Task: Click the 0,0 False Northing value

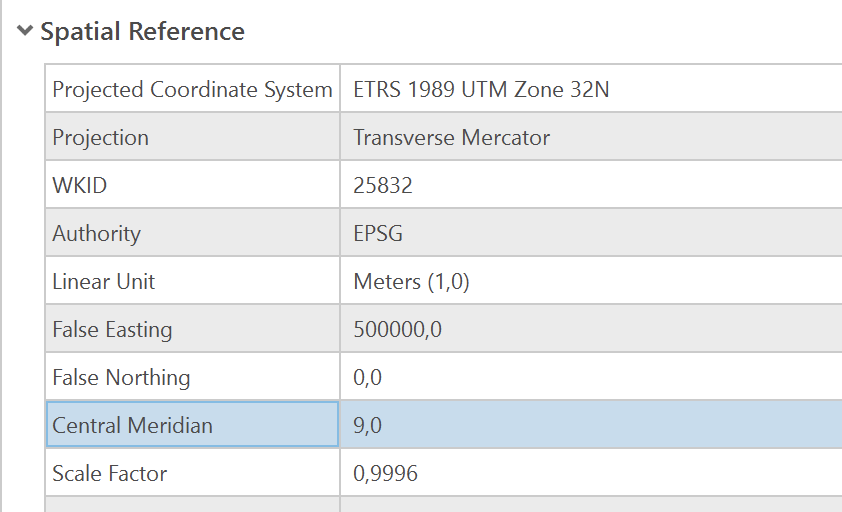Action: (367, 377)
